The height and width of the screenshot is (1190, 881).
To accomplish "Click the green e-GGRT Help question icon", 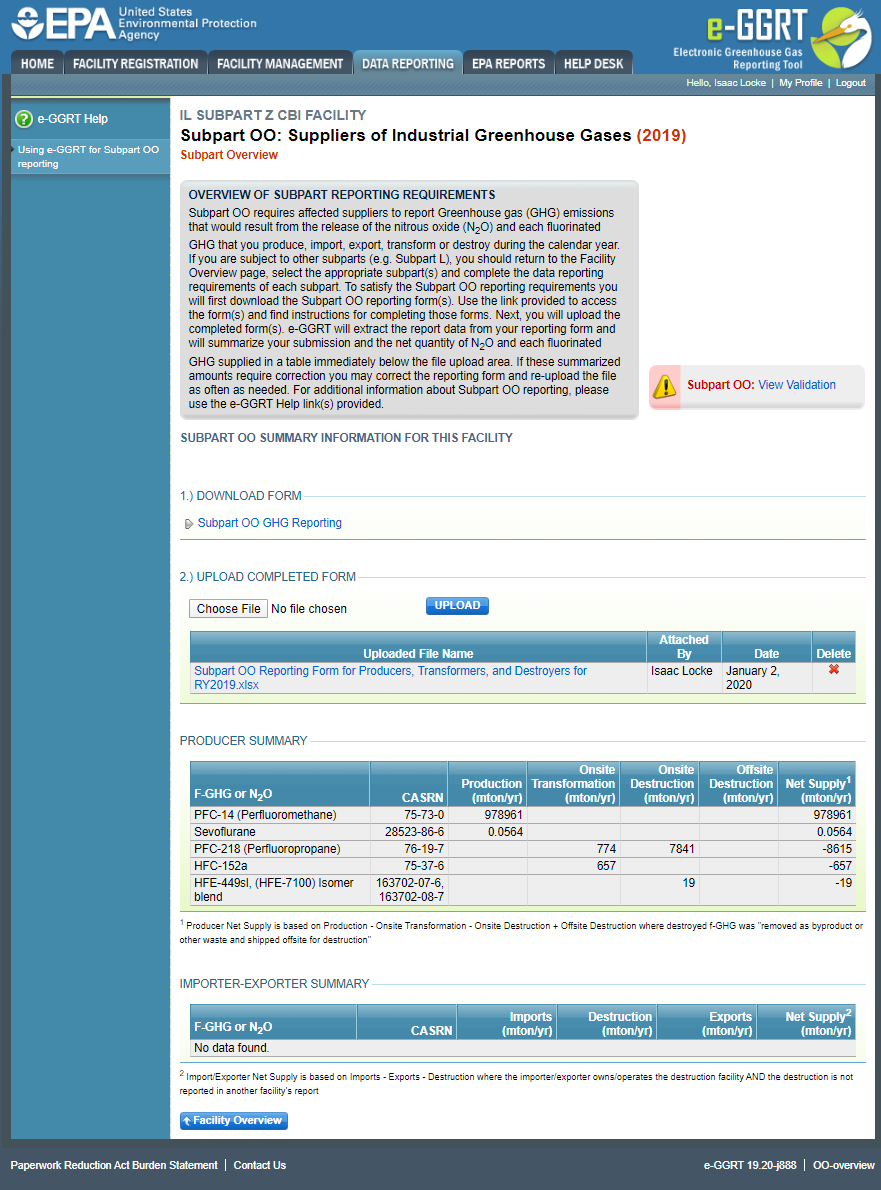I will point(24,119).
